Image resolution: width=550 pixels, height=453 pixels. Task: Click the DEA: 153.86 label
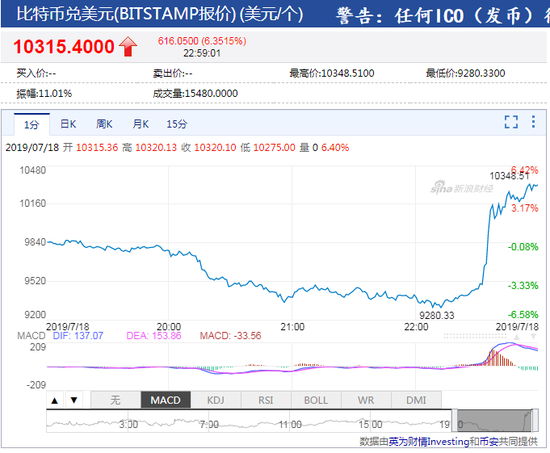[154, 336]
